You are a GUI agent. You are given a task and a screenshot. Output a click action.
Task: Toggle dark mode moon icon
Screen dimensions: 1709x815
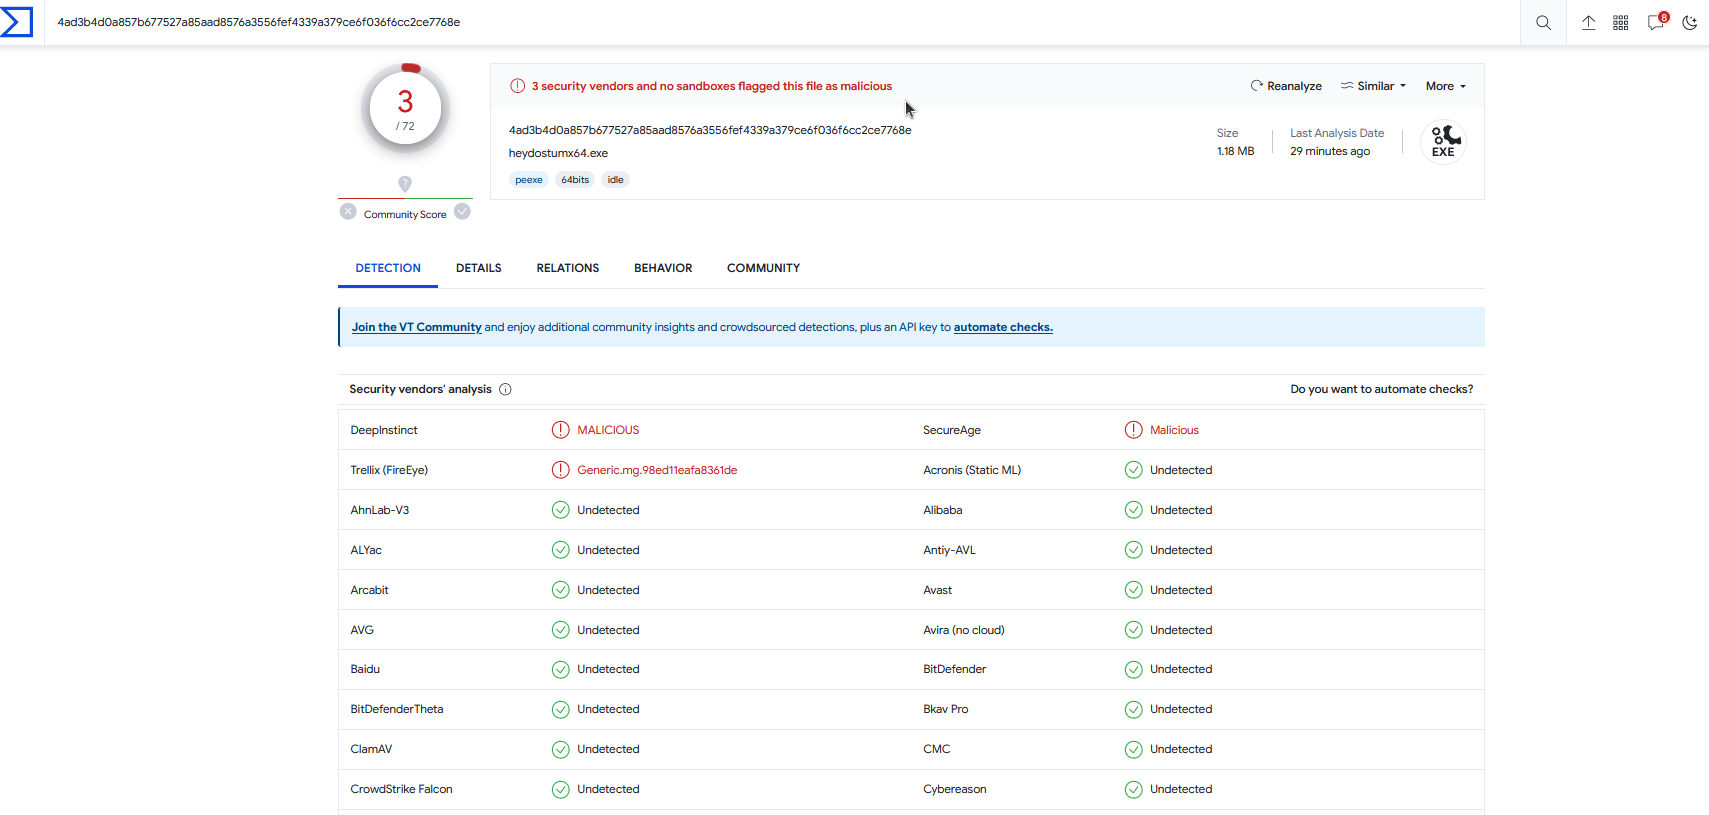(1690, 22)
